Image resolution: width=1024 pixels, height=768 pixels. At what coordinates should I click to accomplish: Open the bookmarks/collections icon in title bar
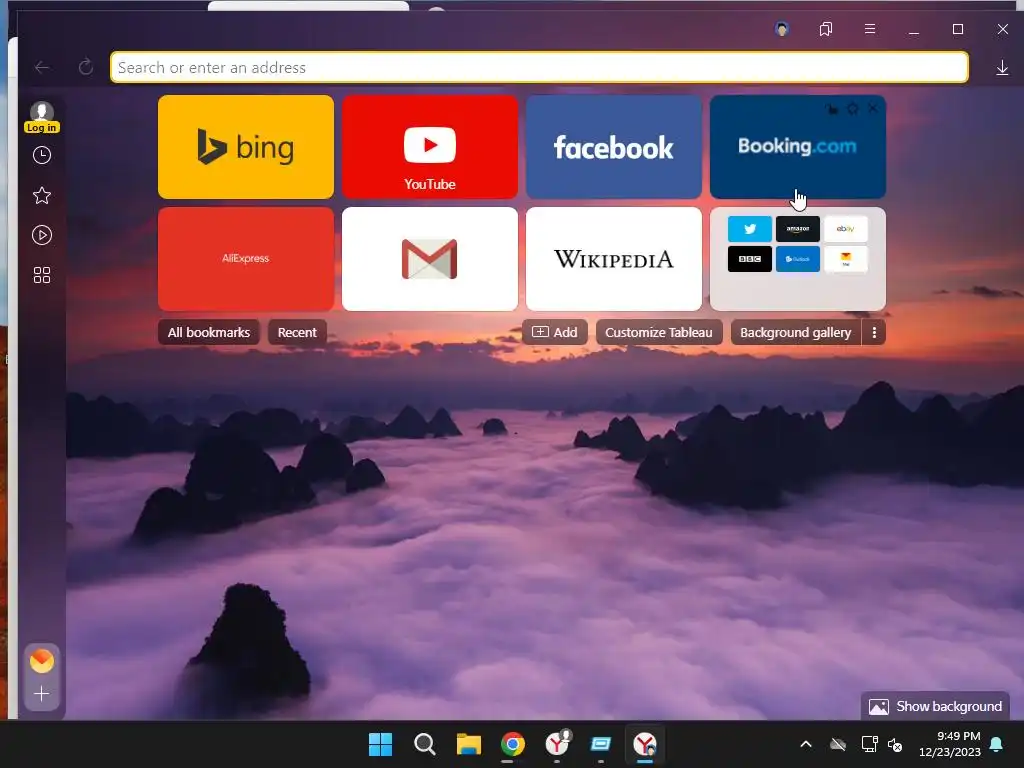[x=825, y=29]
